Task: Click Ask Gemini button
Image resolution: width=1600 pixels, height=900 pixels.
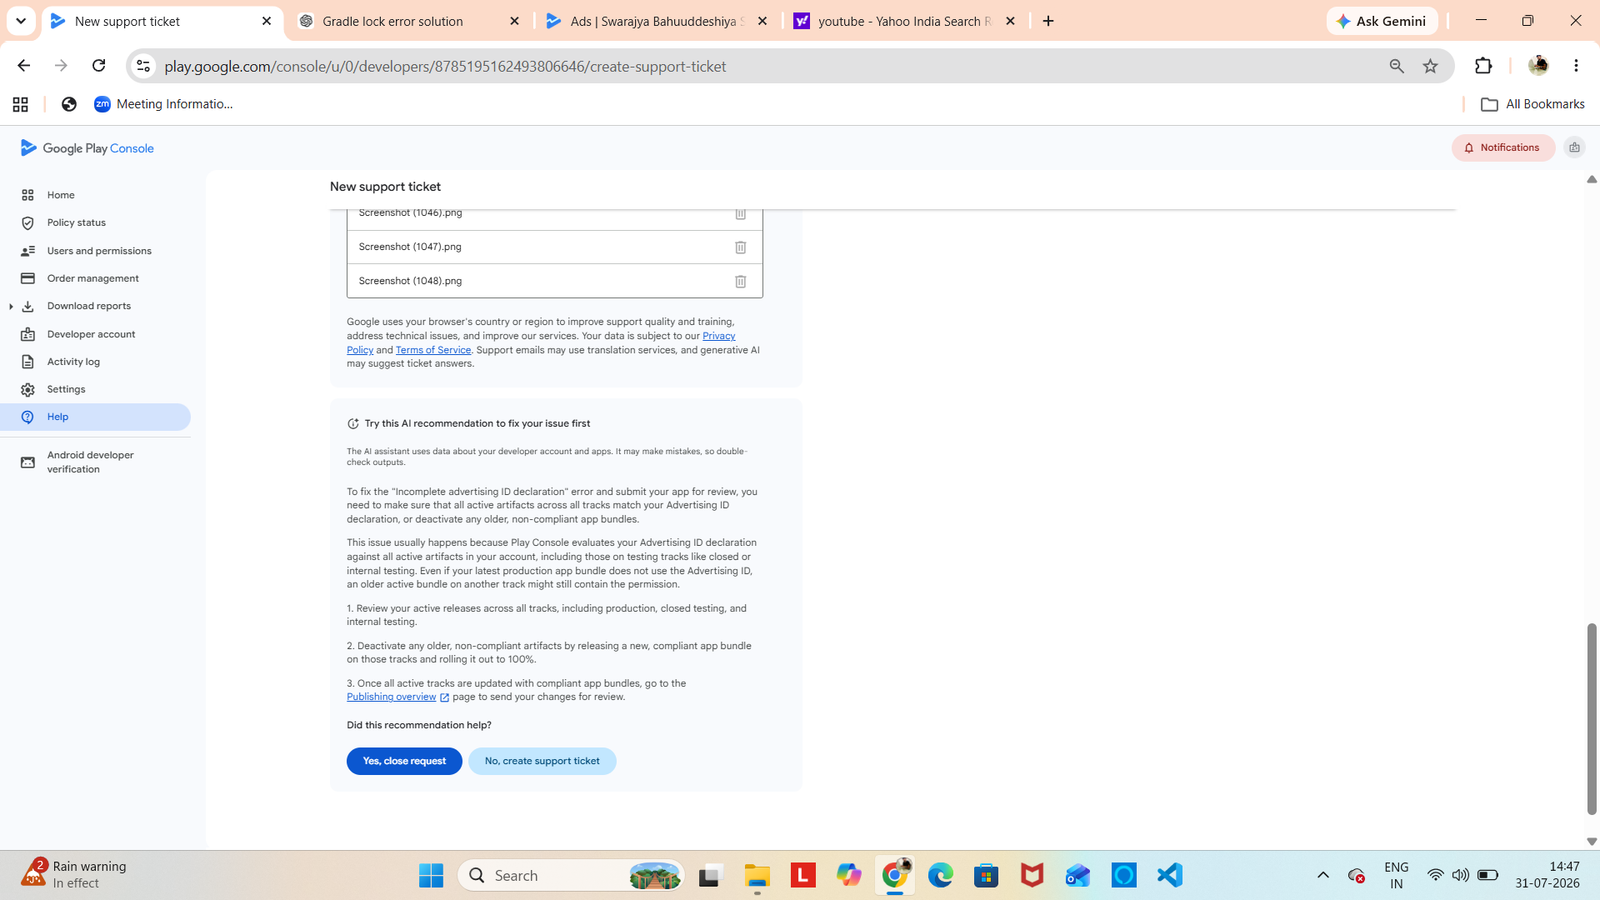Action: 1382,21
